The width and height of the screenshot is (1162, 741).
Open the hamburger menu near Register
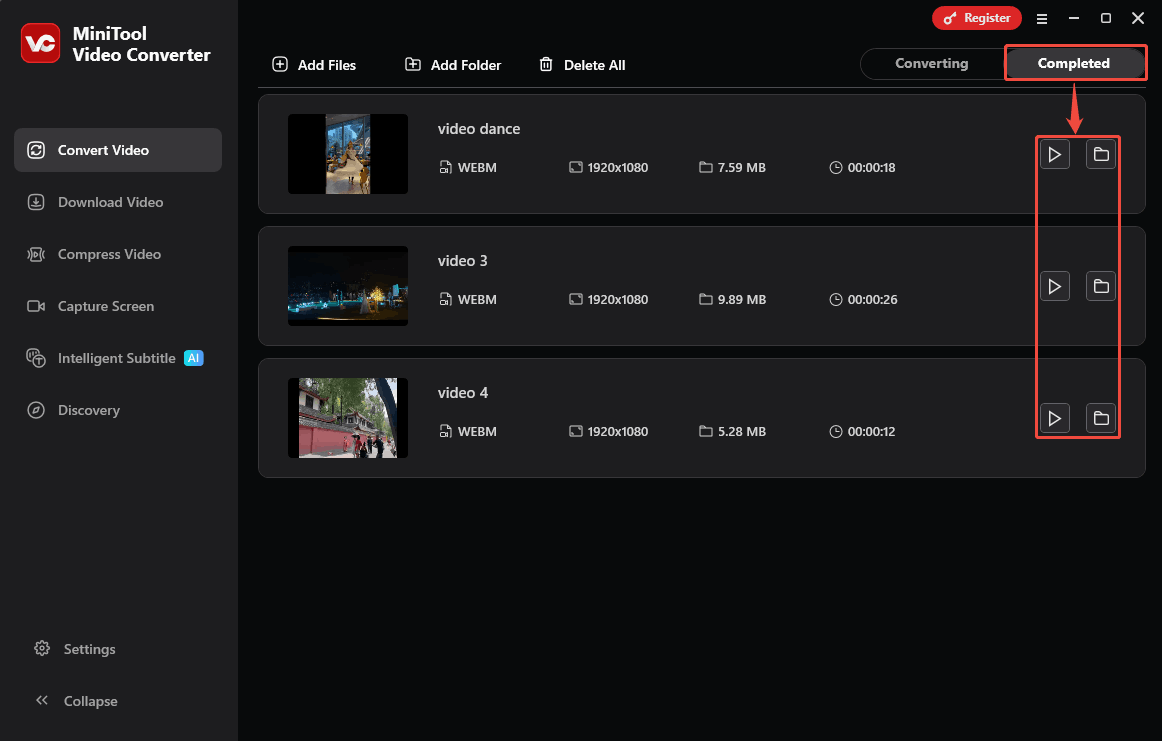point(1042,18)
